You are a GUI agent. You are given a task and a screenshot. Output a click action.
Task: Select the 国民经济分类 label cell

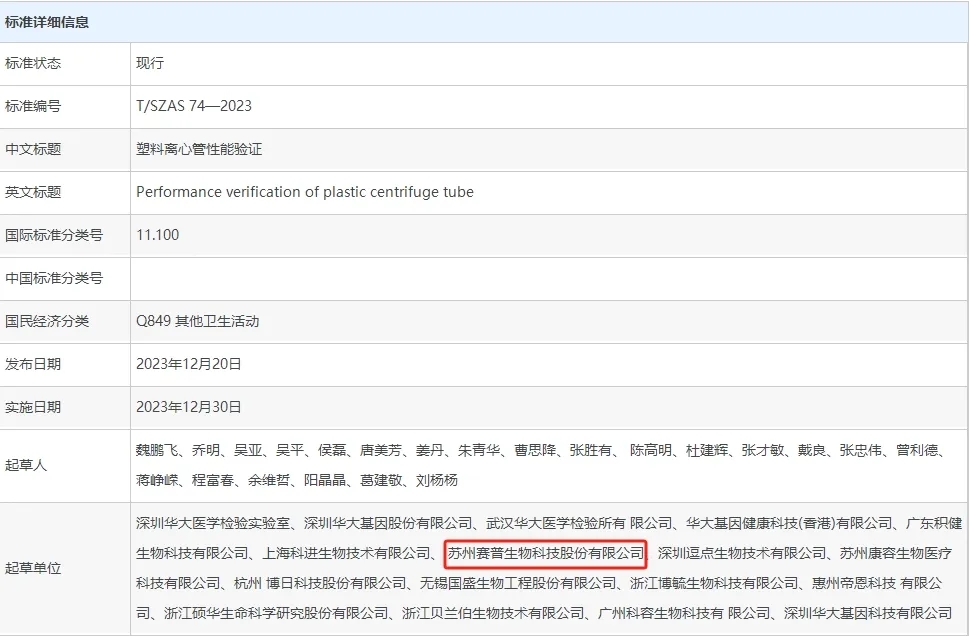pos(65,322)
